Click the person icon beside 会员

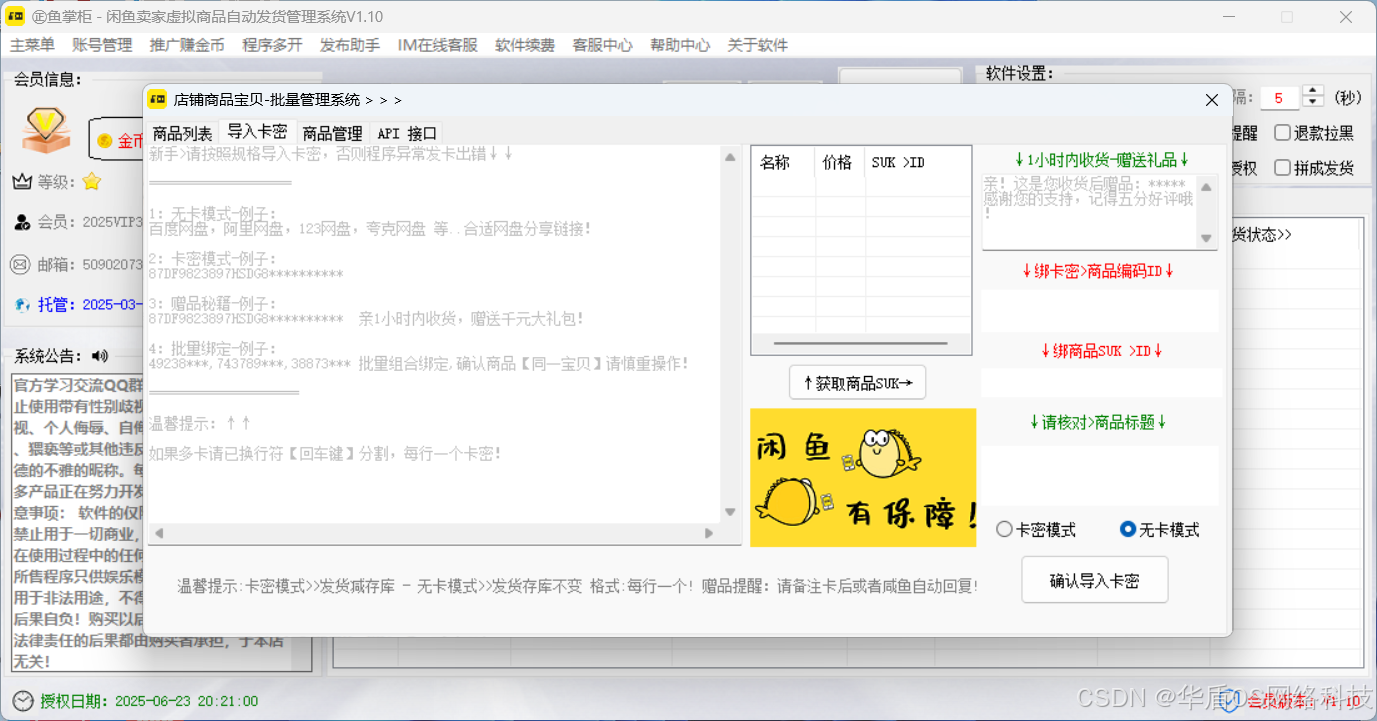point(22,222)
